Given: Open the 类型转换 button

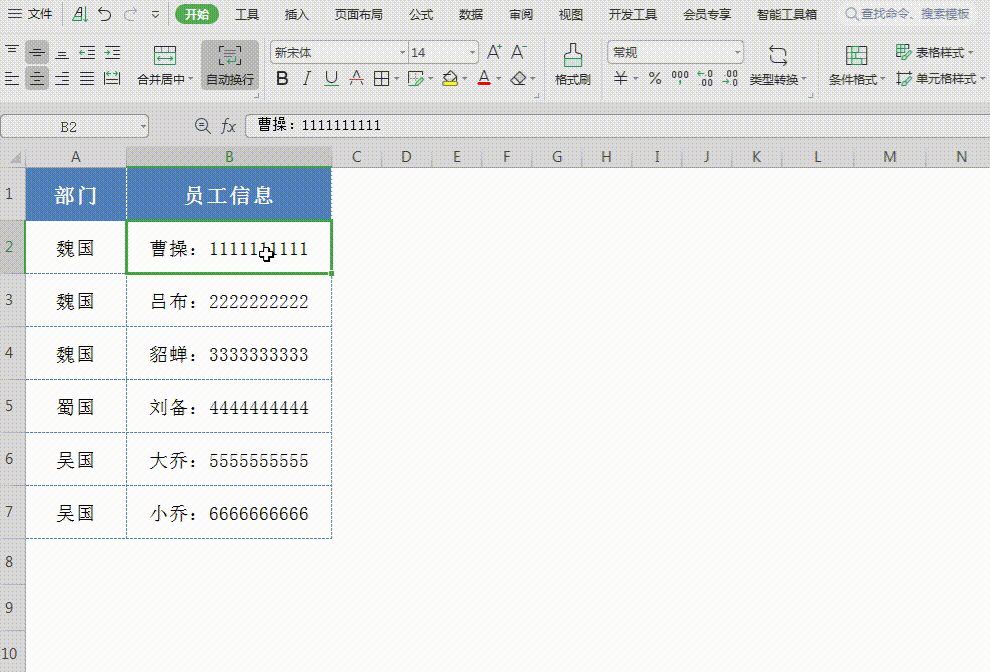Looking at the screenshot, I should click(777, 65).
